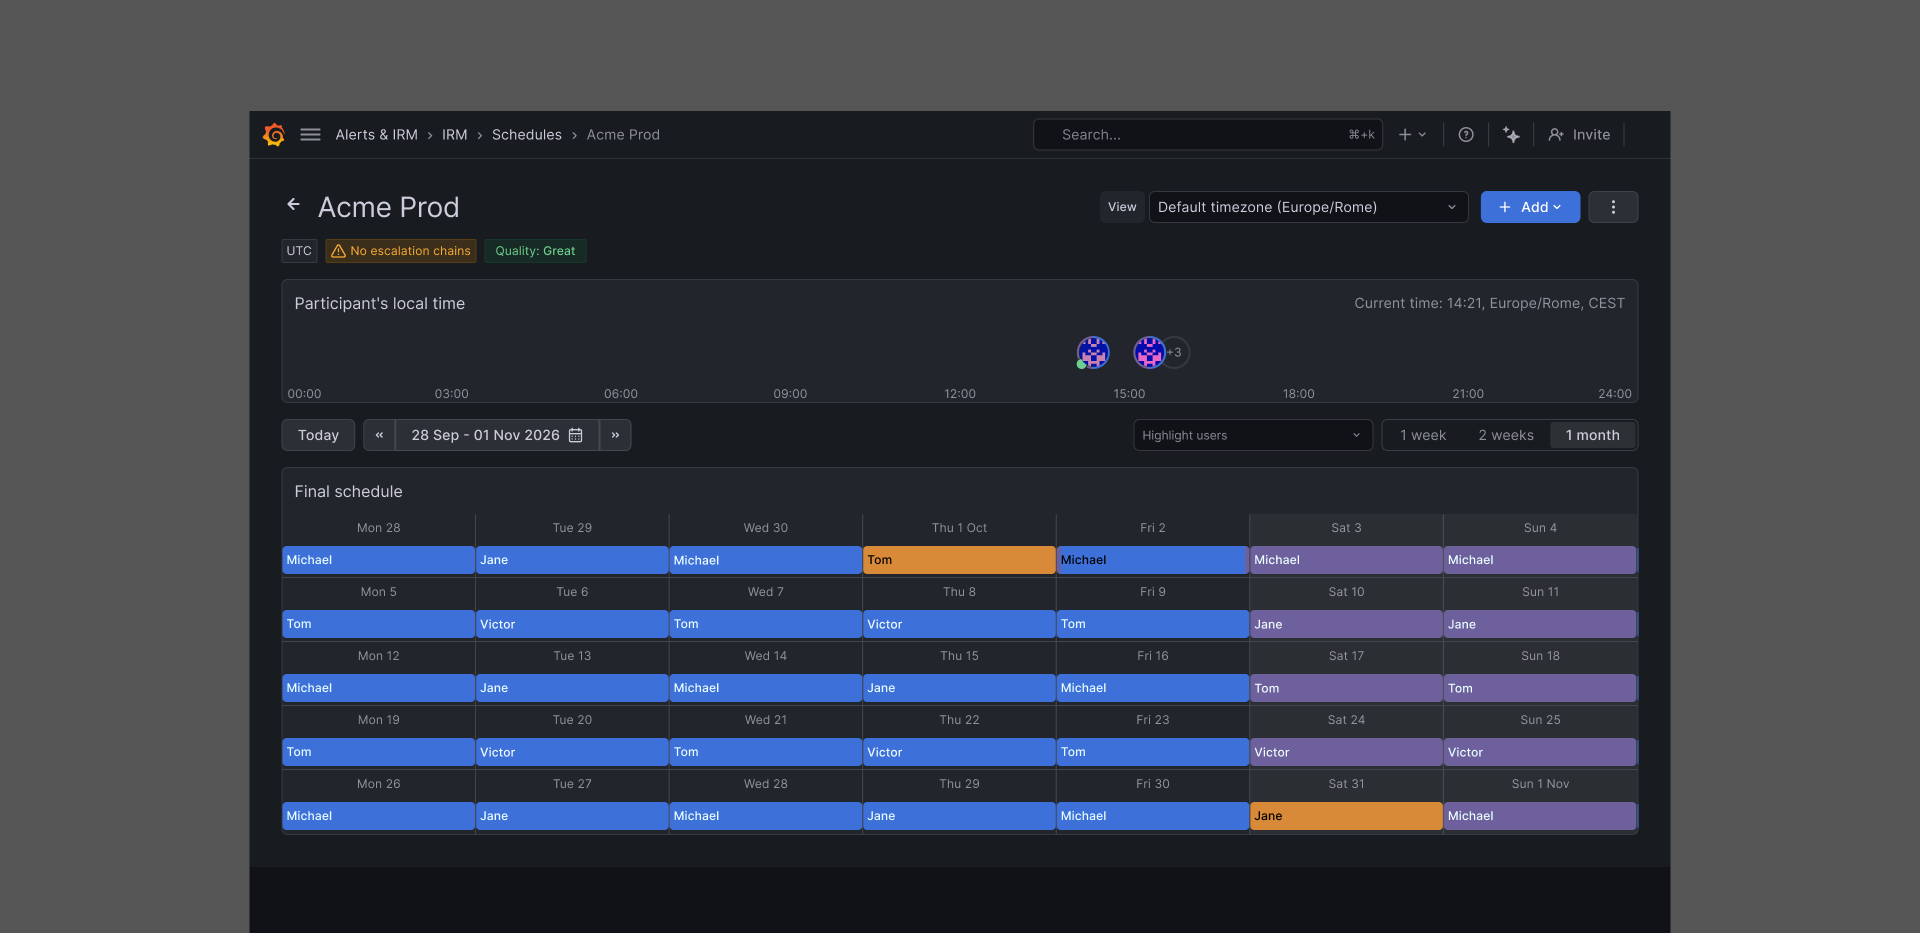Focus the Search input field
1920x933 pixels.
(x=1208, y=135)
